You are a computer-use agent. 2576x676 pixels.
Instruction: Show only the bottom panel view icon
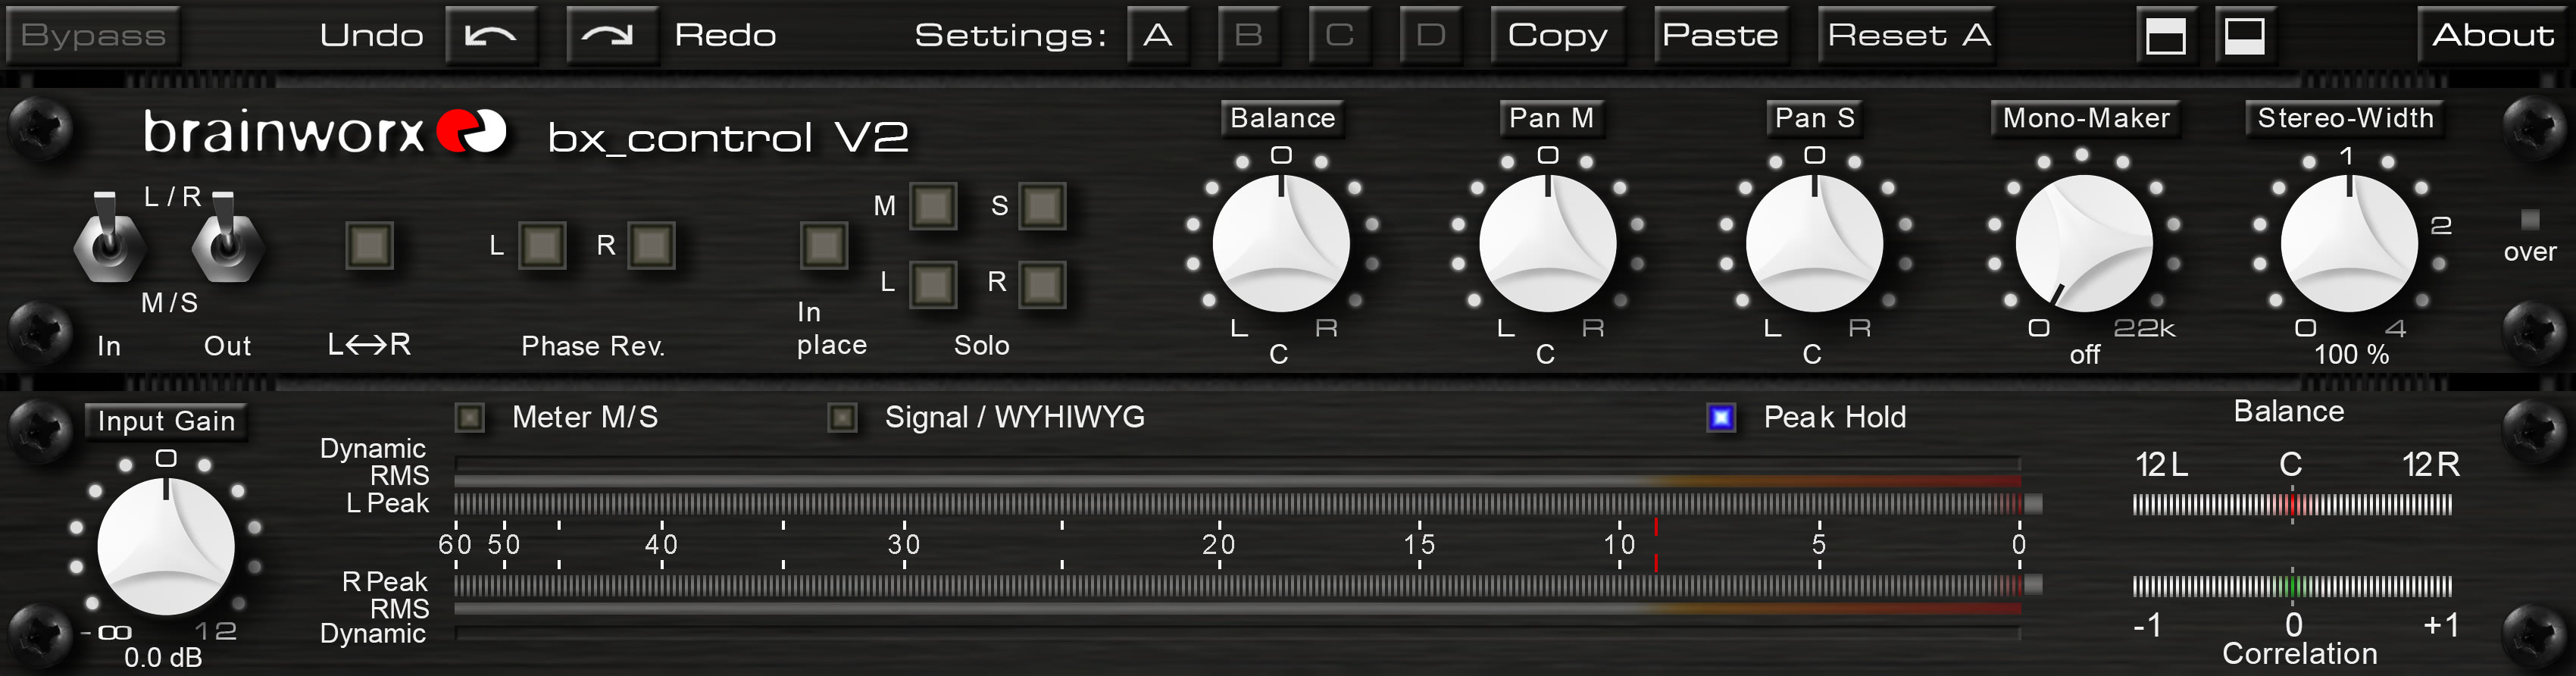(x=2244, y=36)
